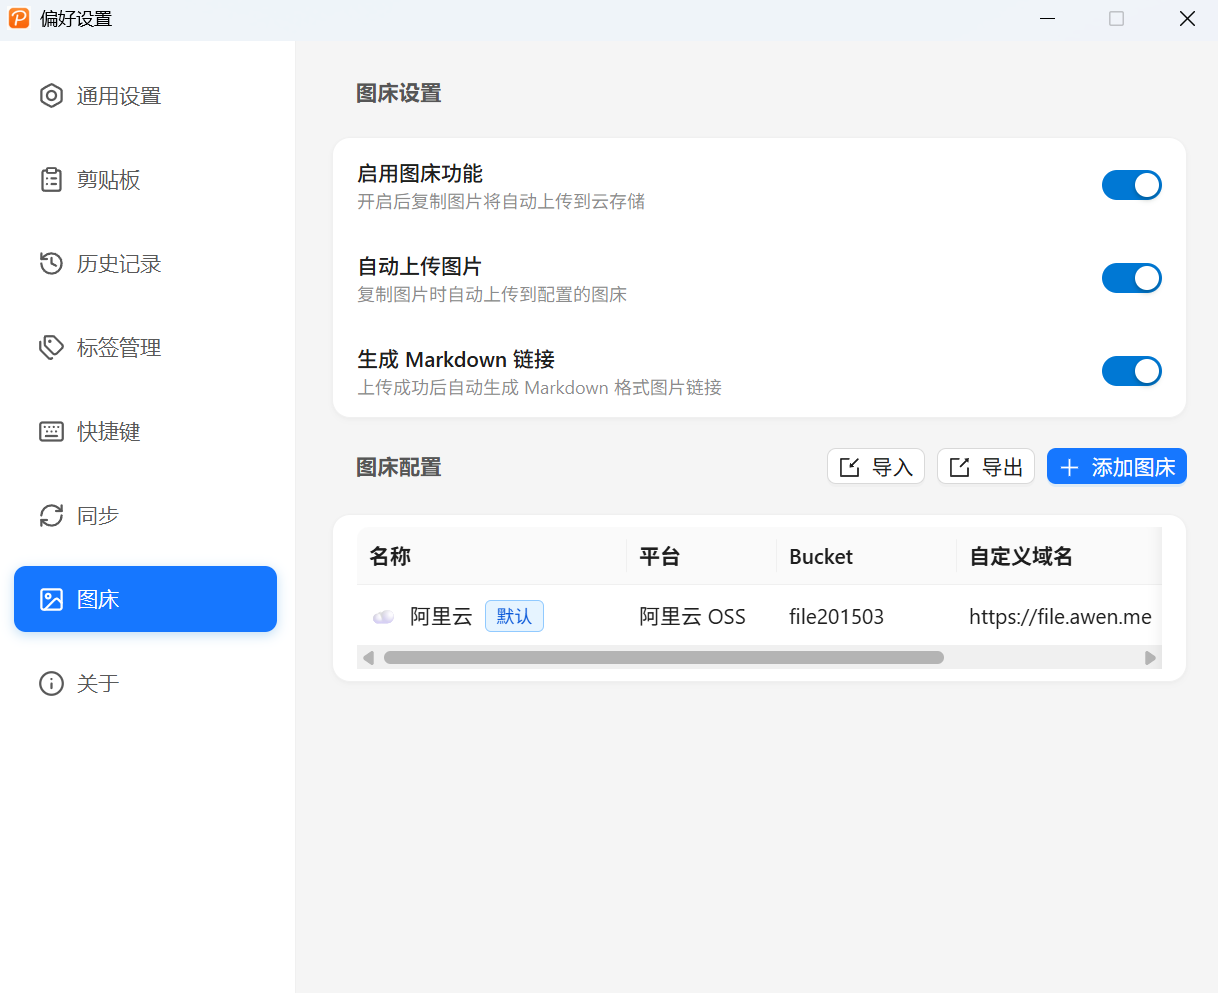Click the 快捷键 keyboard icon

(x=51, y=432)
